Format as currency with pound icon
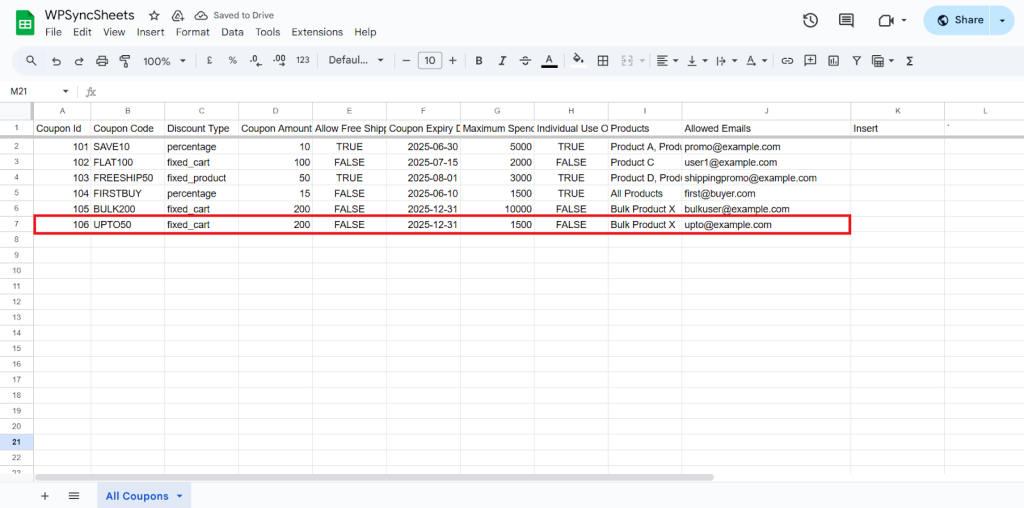Image resolution: width=1024 pixels, height=508 pixels. pos(210,61)
